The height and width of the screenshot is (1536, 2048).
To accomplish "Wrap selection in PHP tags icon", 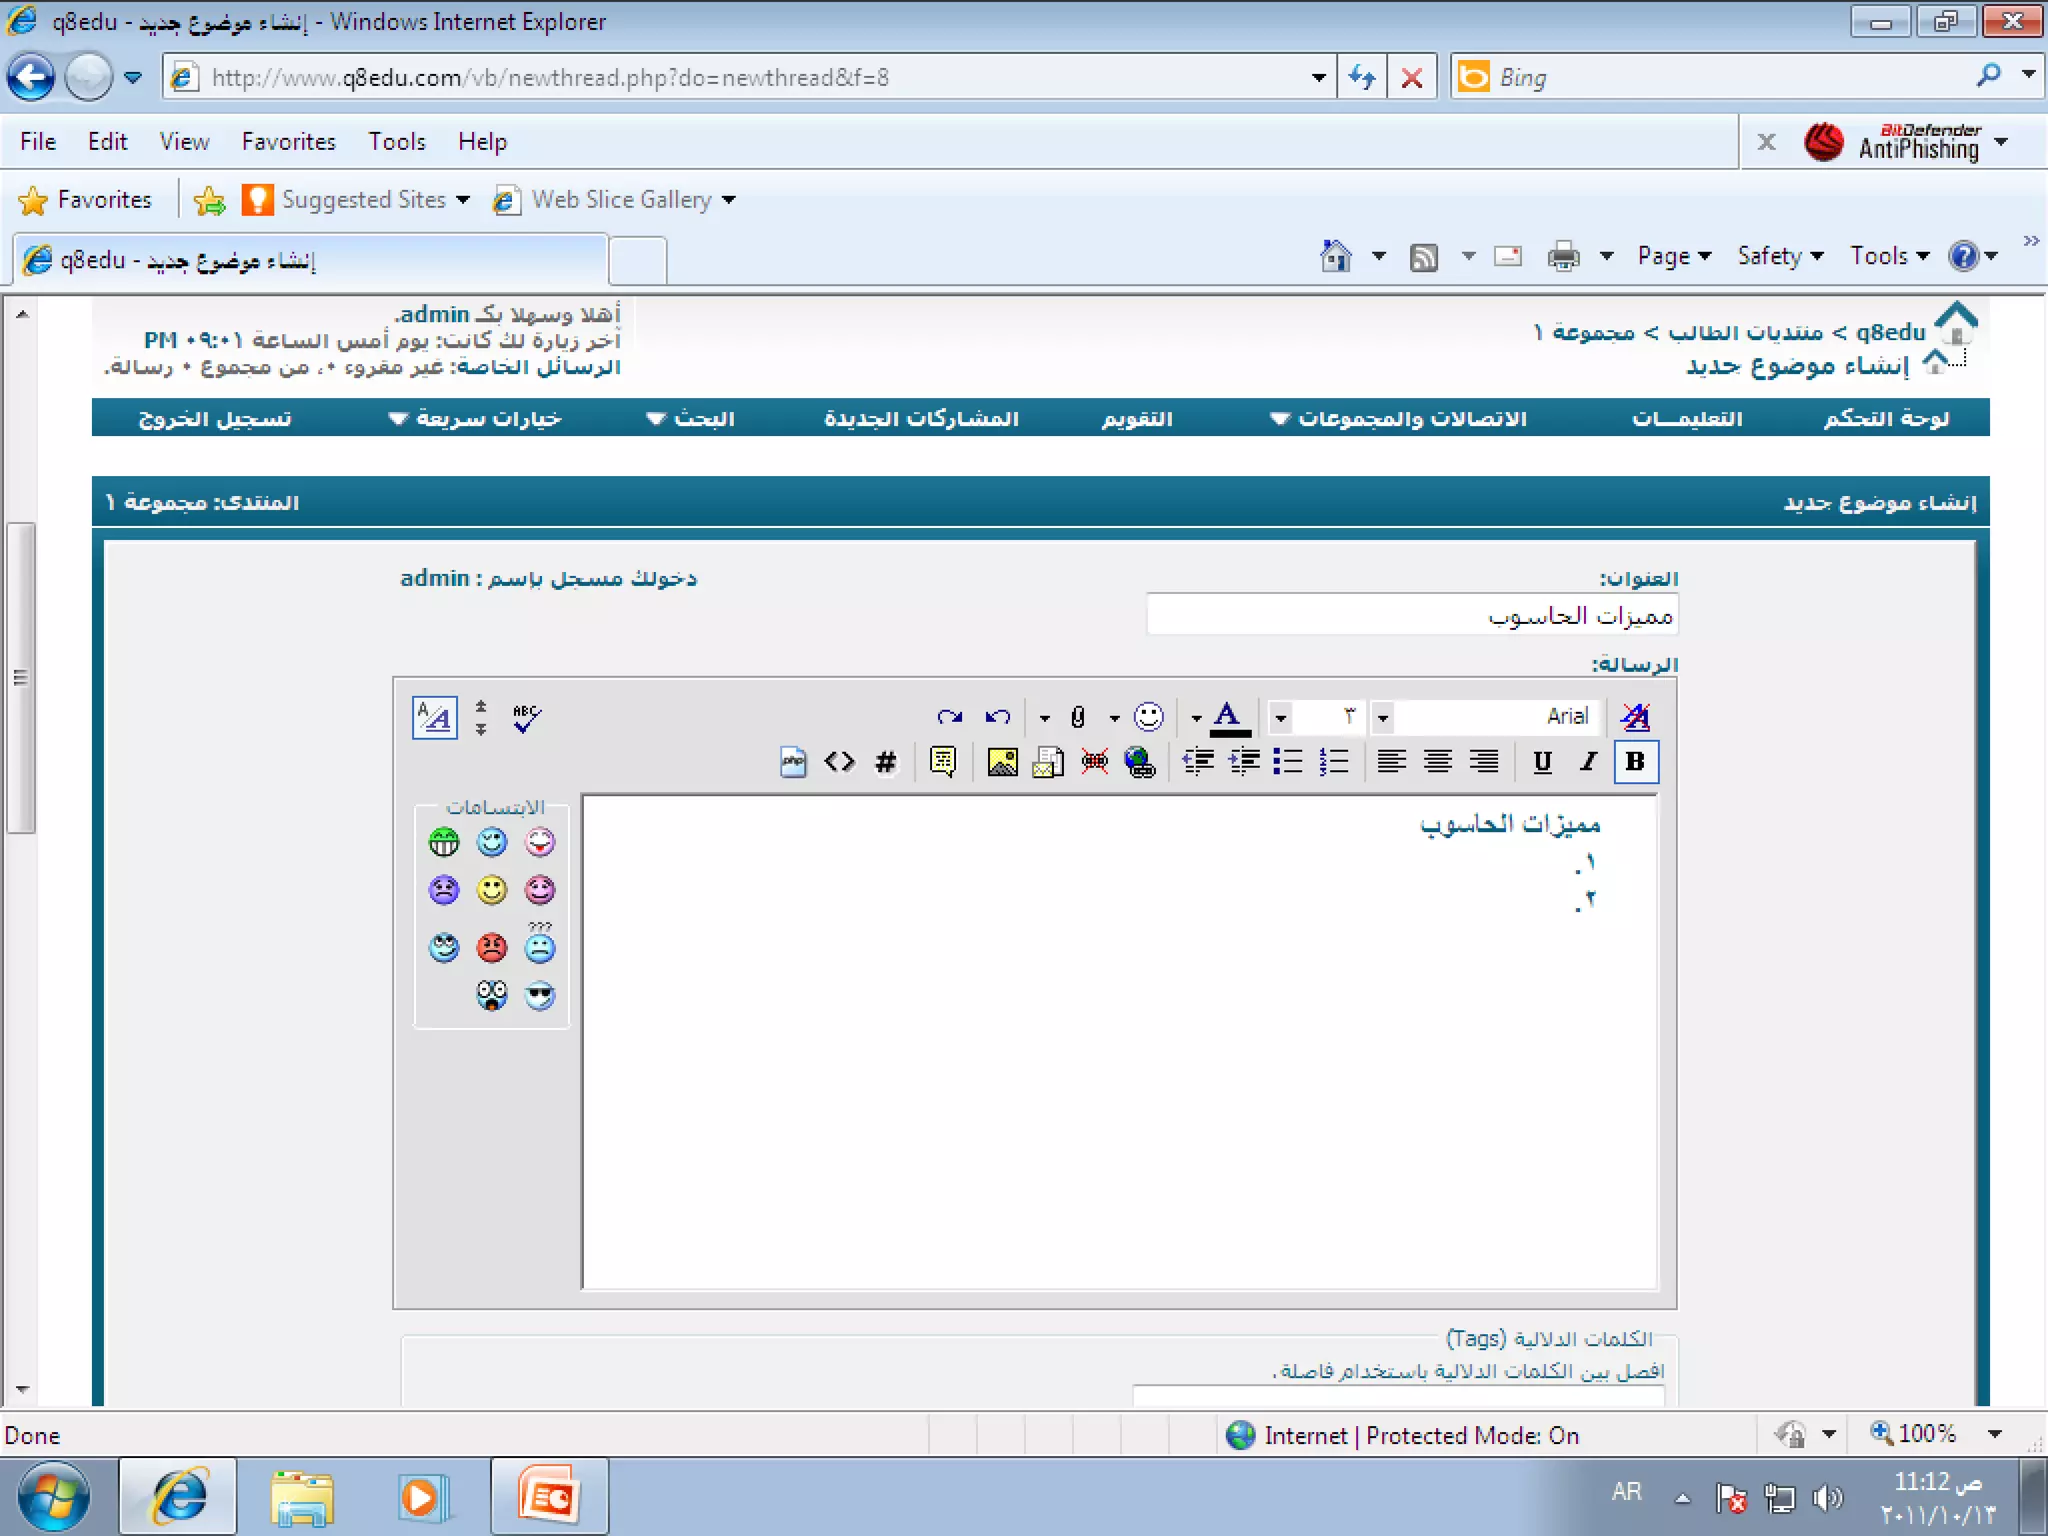I will coord(793,762).
